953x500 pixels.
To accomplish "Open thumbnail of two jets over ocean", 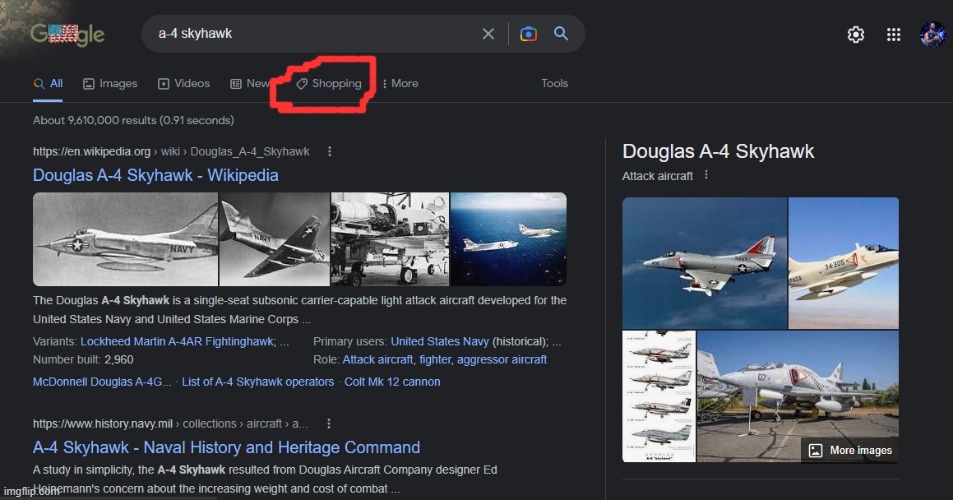I will [x=508, y=239].
